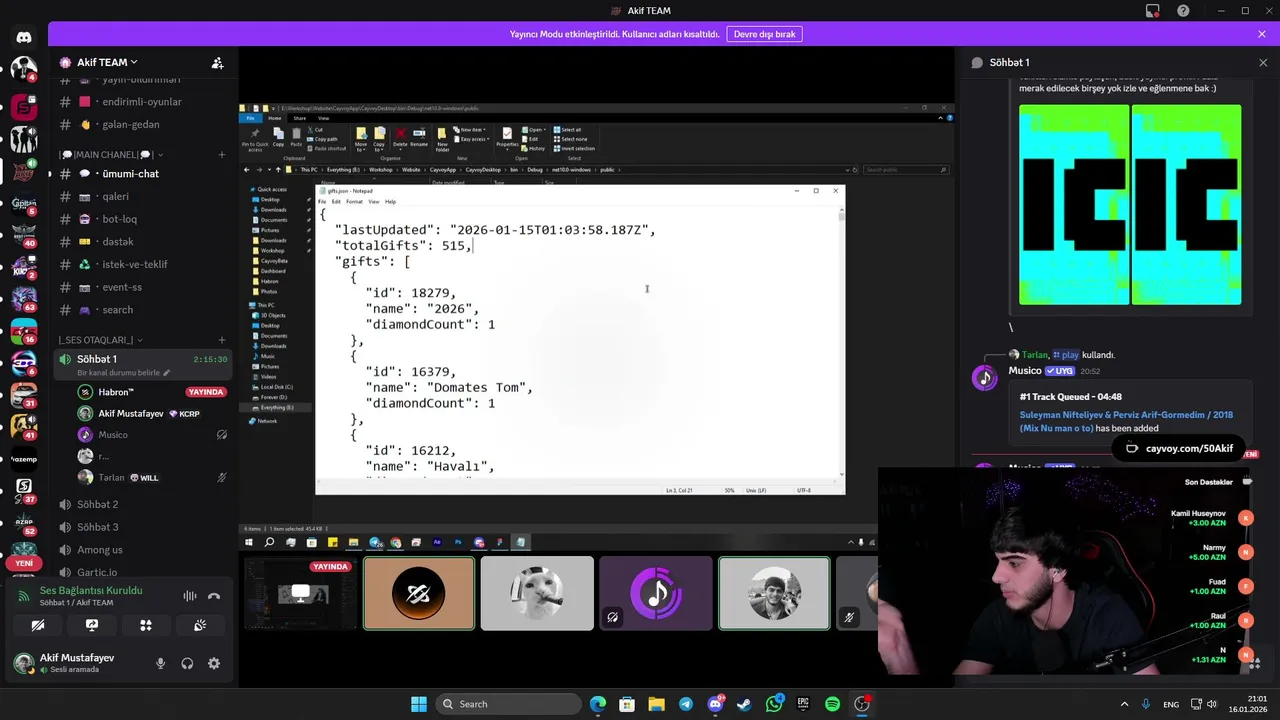
Task: Show hidden system tray icons chevron
Action: 1124,704
